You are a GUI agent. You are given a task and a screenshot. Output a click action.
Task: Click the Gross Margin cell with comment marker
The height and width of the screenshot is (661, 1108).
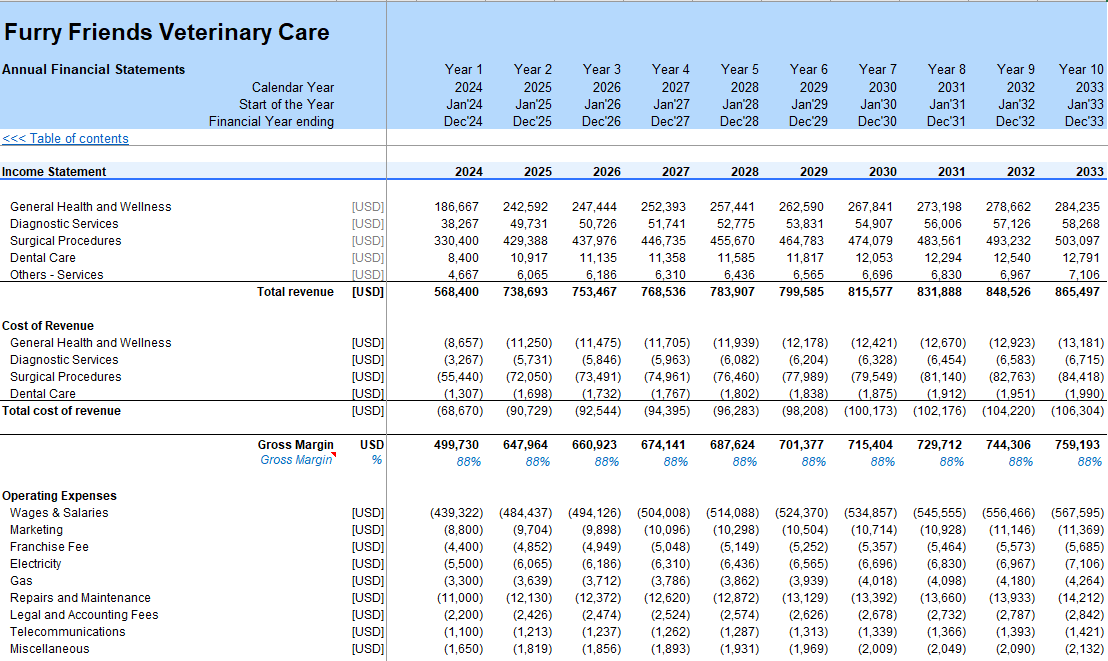[296, 460]
